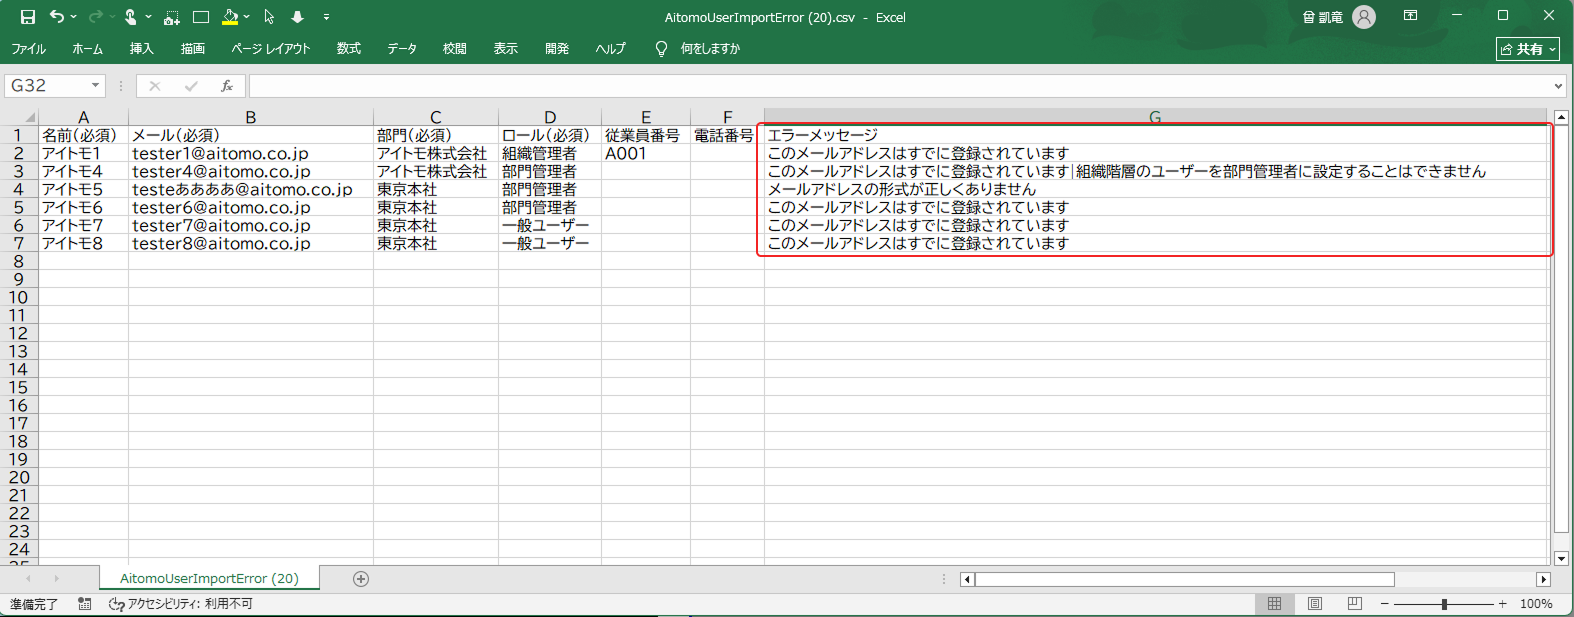The height and width of the screenshot is (617, 1574).
Task: Switch to Page Break Preview view
Action: tap(1355, 604)
